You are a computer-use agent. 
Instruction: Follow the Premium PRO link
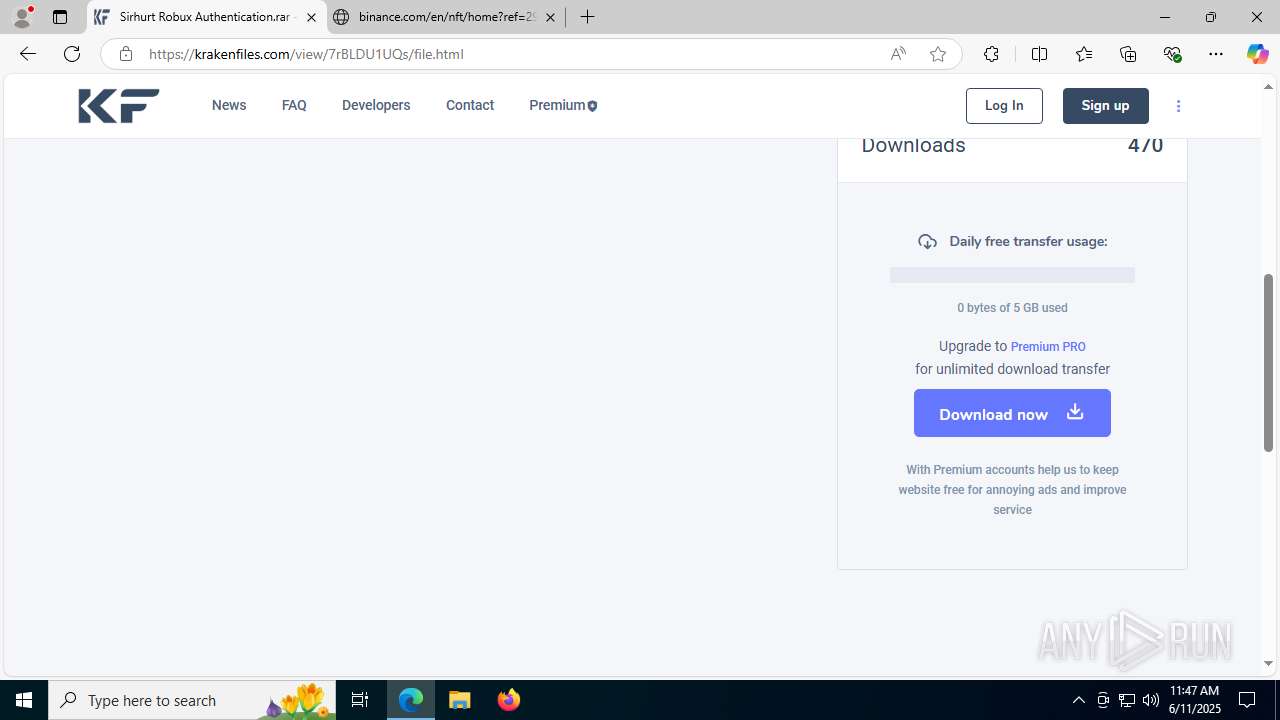pyautogui.click(x=1048, y=347)
